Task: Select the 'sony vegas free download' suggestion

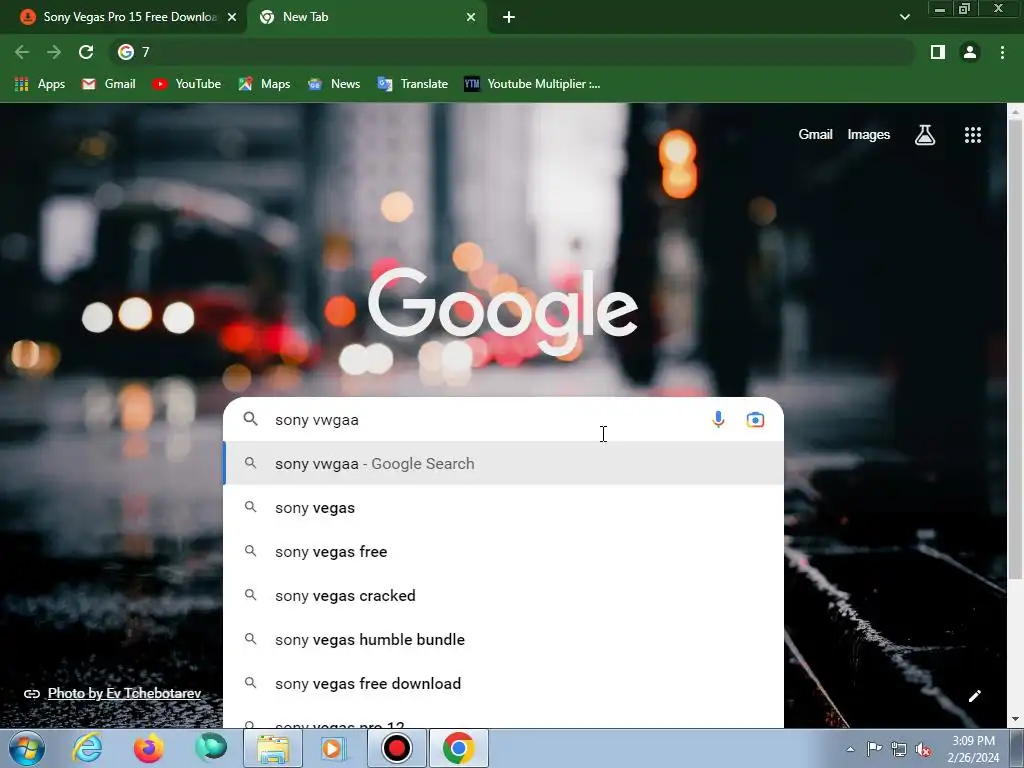Action: 504,683
